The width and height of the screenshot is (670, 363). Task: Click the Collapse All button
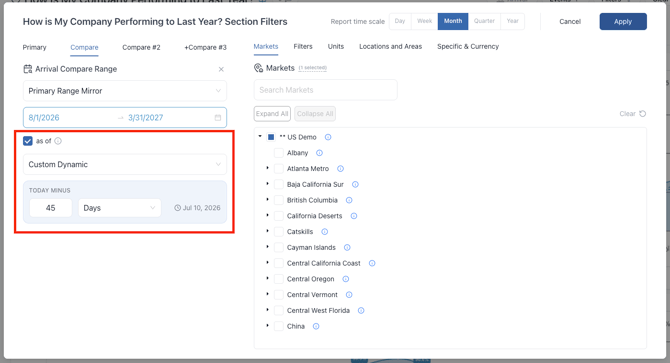pos(315,114)
